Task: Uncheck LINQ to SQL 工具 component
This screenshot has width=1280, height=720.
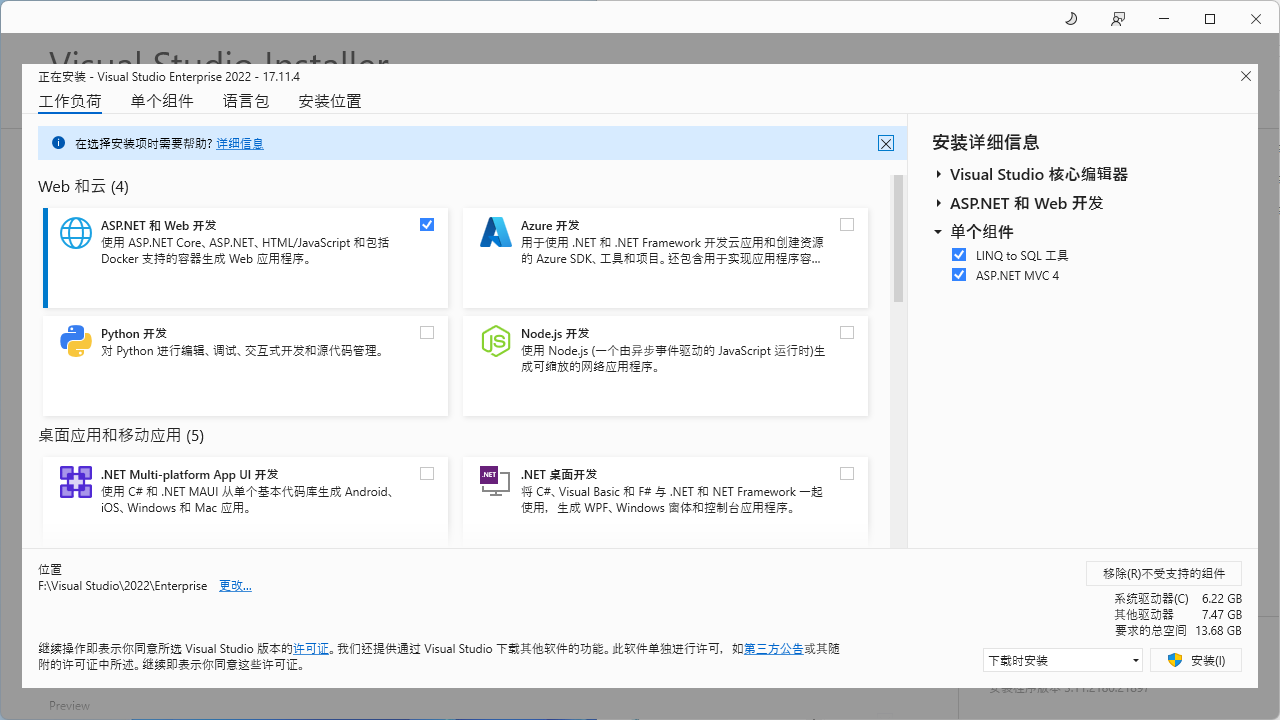Action: click(960, 255)
